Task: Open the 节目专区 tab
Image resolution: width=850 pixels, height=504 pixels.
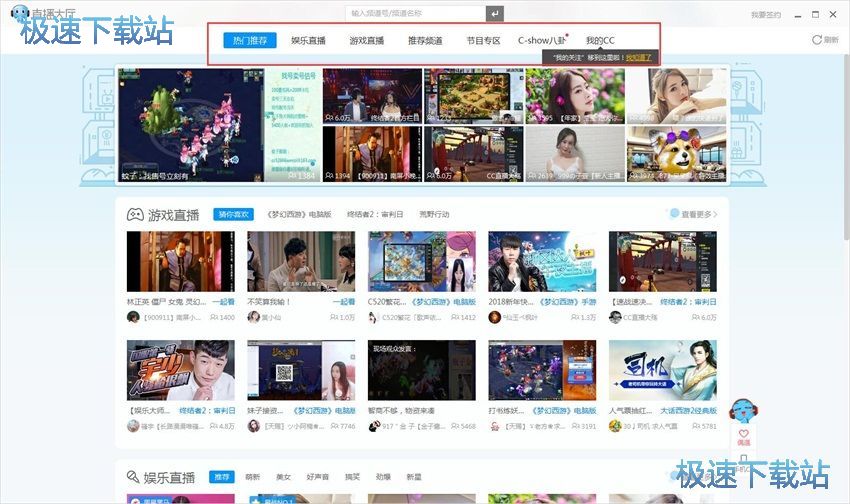Action: coord(483,40)
